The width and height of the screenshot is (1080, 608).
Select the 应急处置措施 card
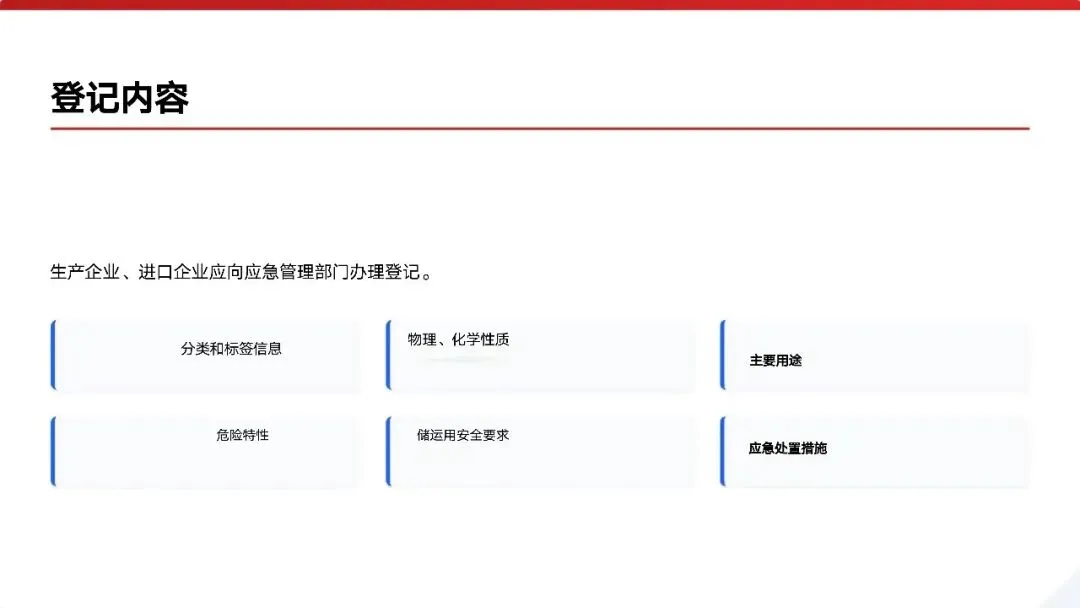pos(875,452)
